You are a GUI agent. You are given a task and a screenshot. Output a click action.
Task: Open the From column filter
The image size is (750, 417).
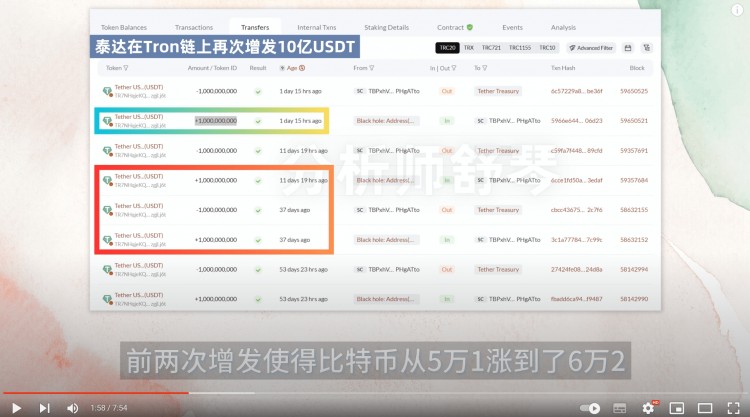(372, 68)
